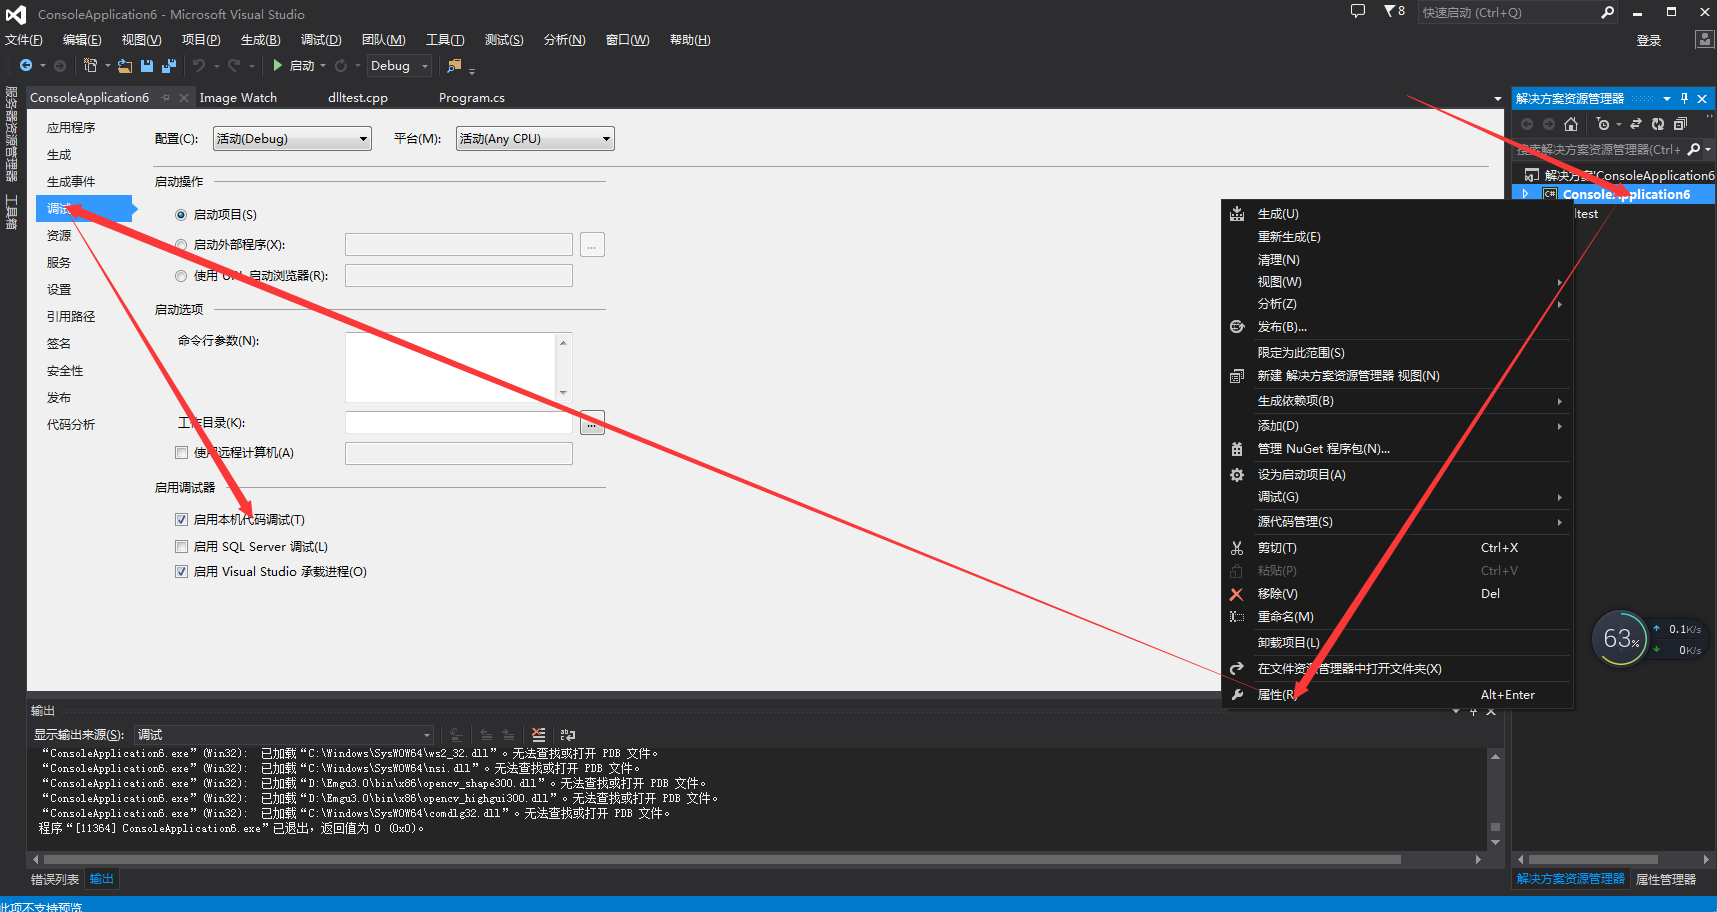Open the document tab list dropdown arrow
This screenshot has width=1717, height=912.
1497,98
